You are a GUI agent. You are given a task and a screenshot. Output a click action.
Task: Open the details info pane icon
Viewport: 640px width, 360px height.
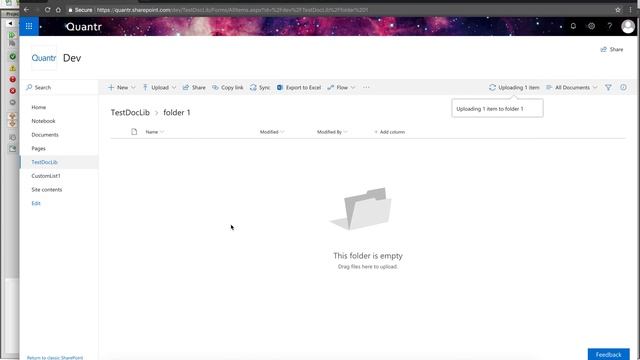pos(623,87)
